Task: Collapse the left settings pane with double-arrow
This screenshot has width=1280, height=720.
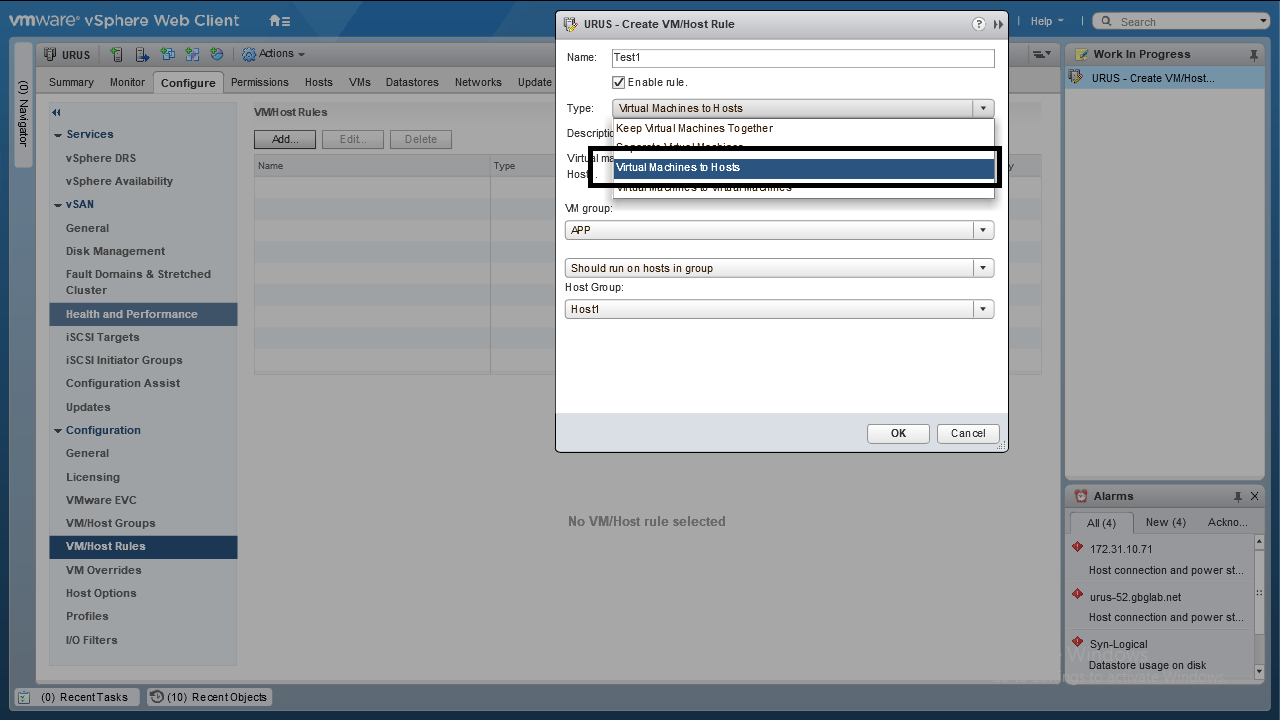Action: tap(57, 112)
